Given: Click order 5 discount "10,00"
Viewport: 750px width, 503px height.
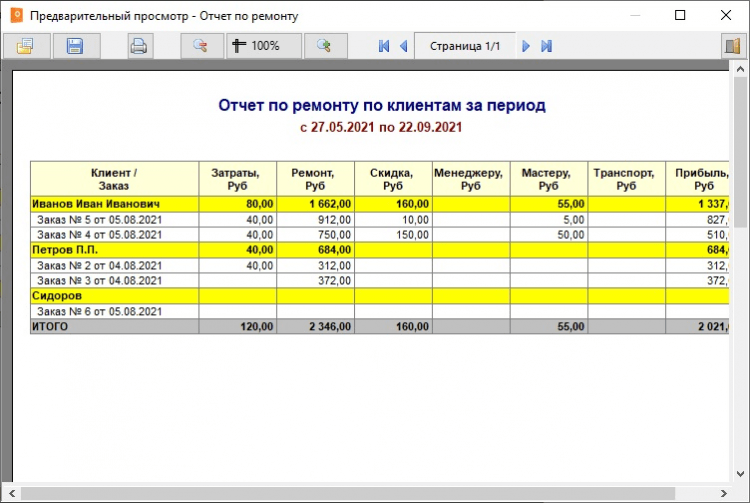Looking at the screenshot, I should click(x=415, y=220).
